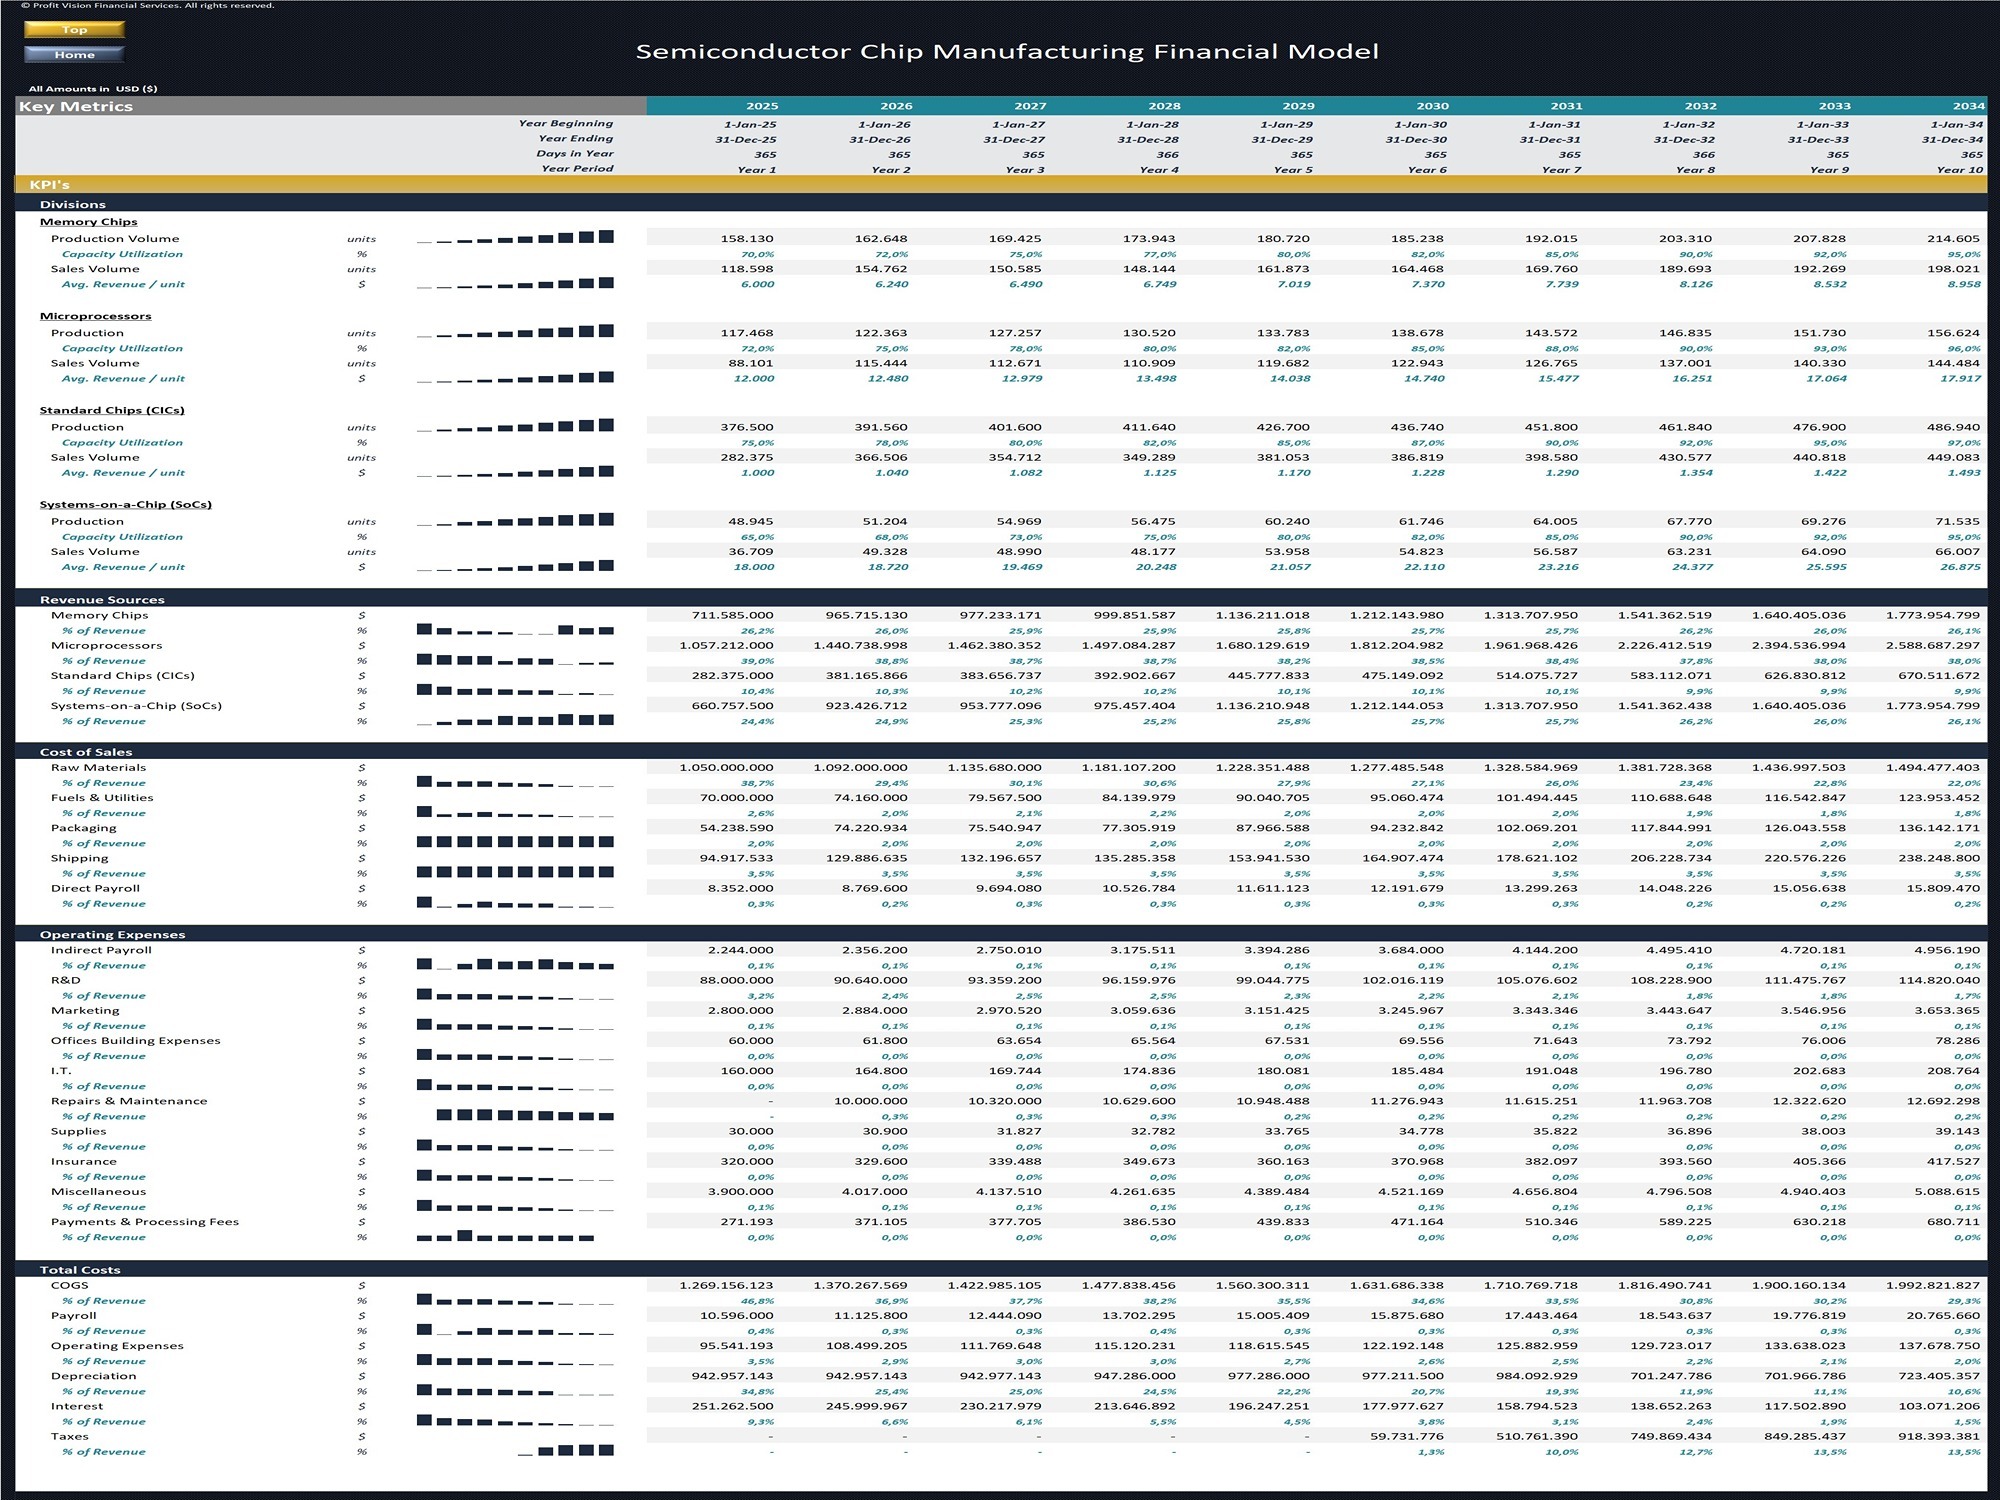Select Memory Chips 2025 capacity utilization 70,0%
This screenshot has width=2000, height=1500.
tap(757, 254)
